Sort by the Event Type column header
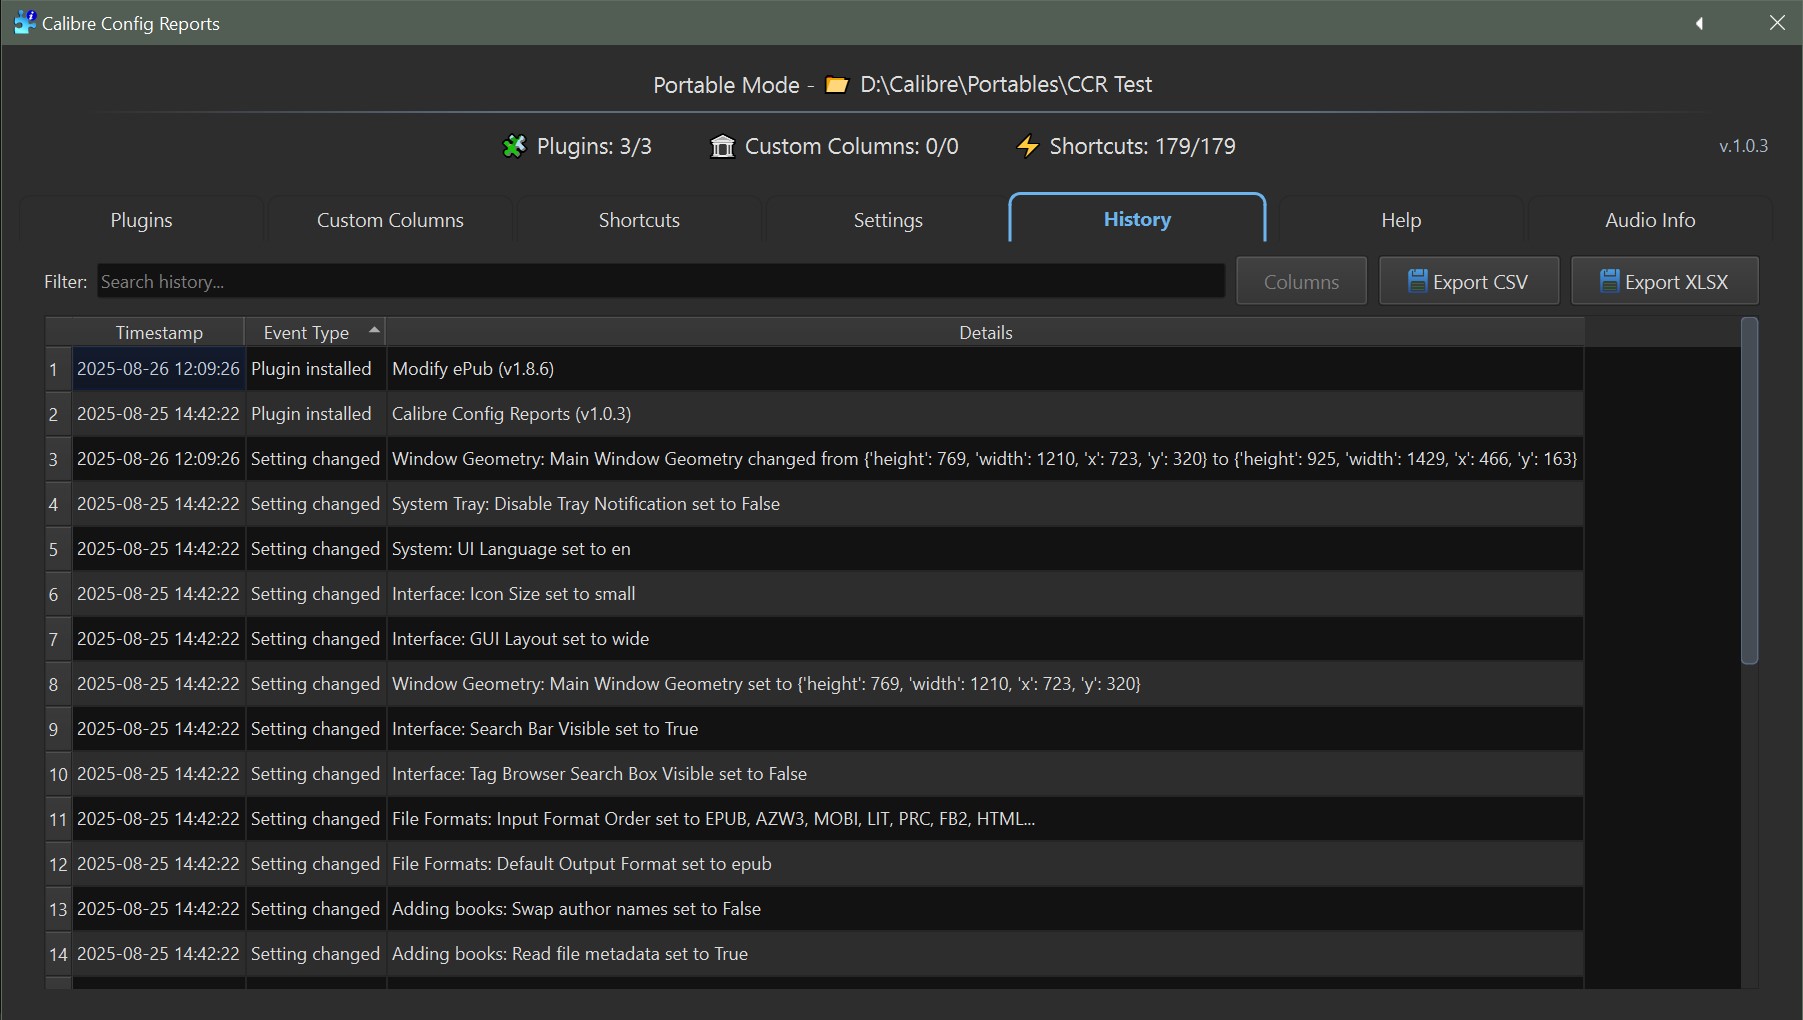Viewport: 1803px width, 1020px height. point(306,333)
